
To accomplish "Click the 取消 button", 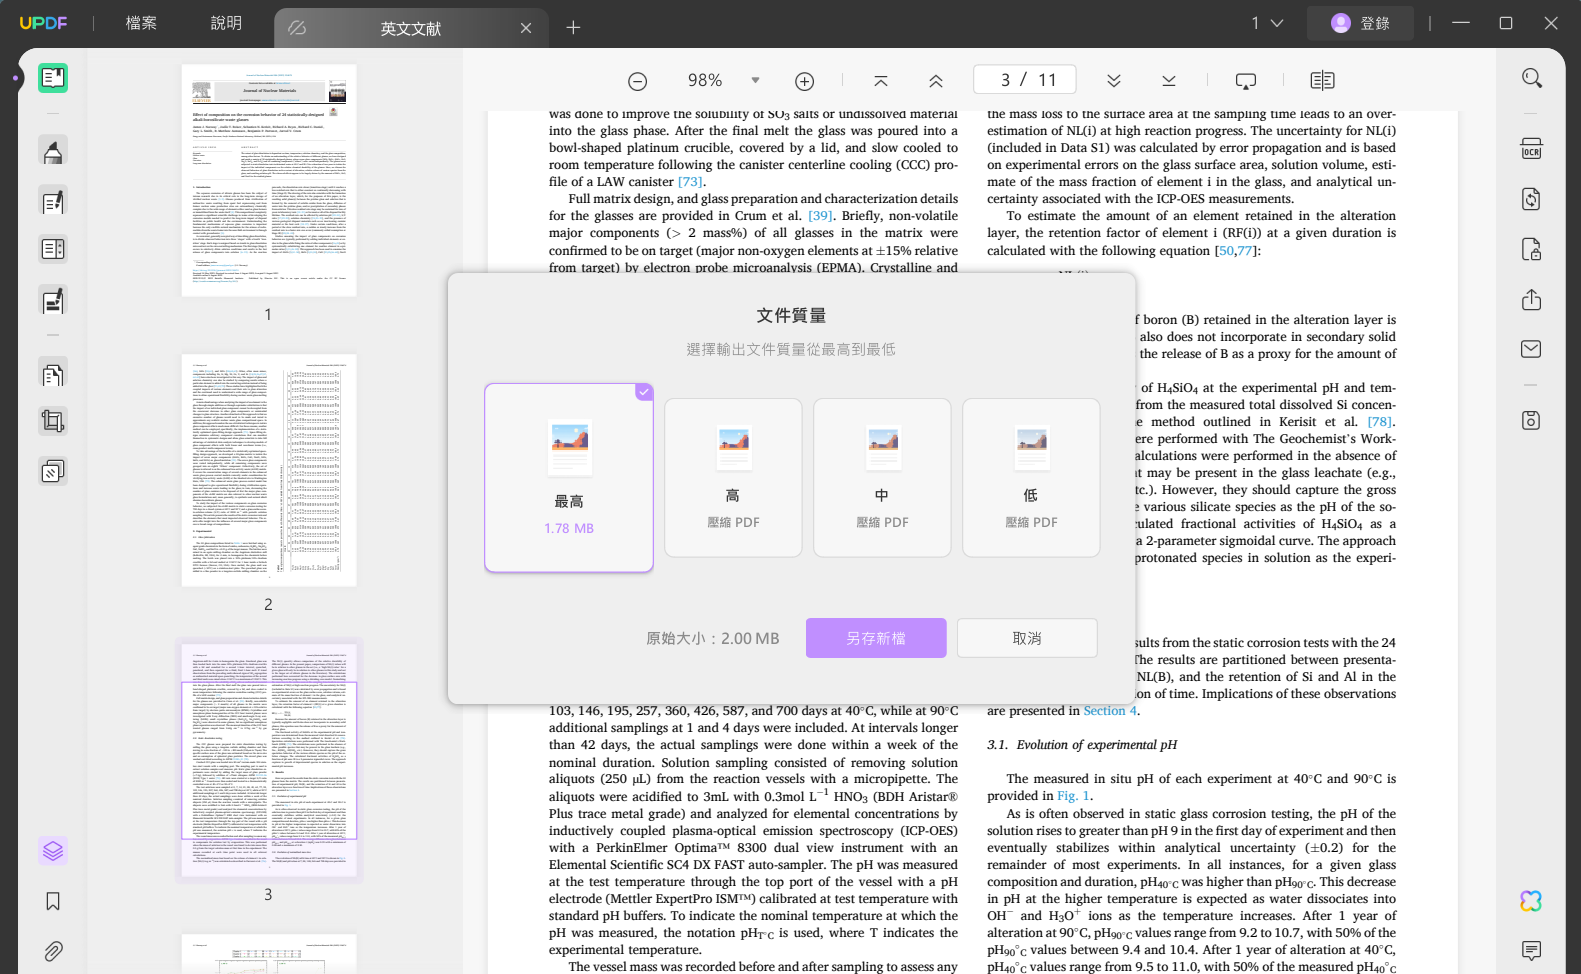I will [1027, 638].
